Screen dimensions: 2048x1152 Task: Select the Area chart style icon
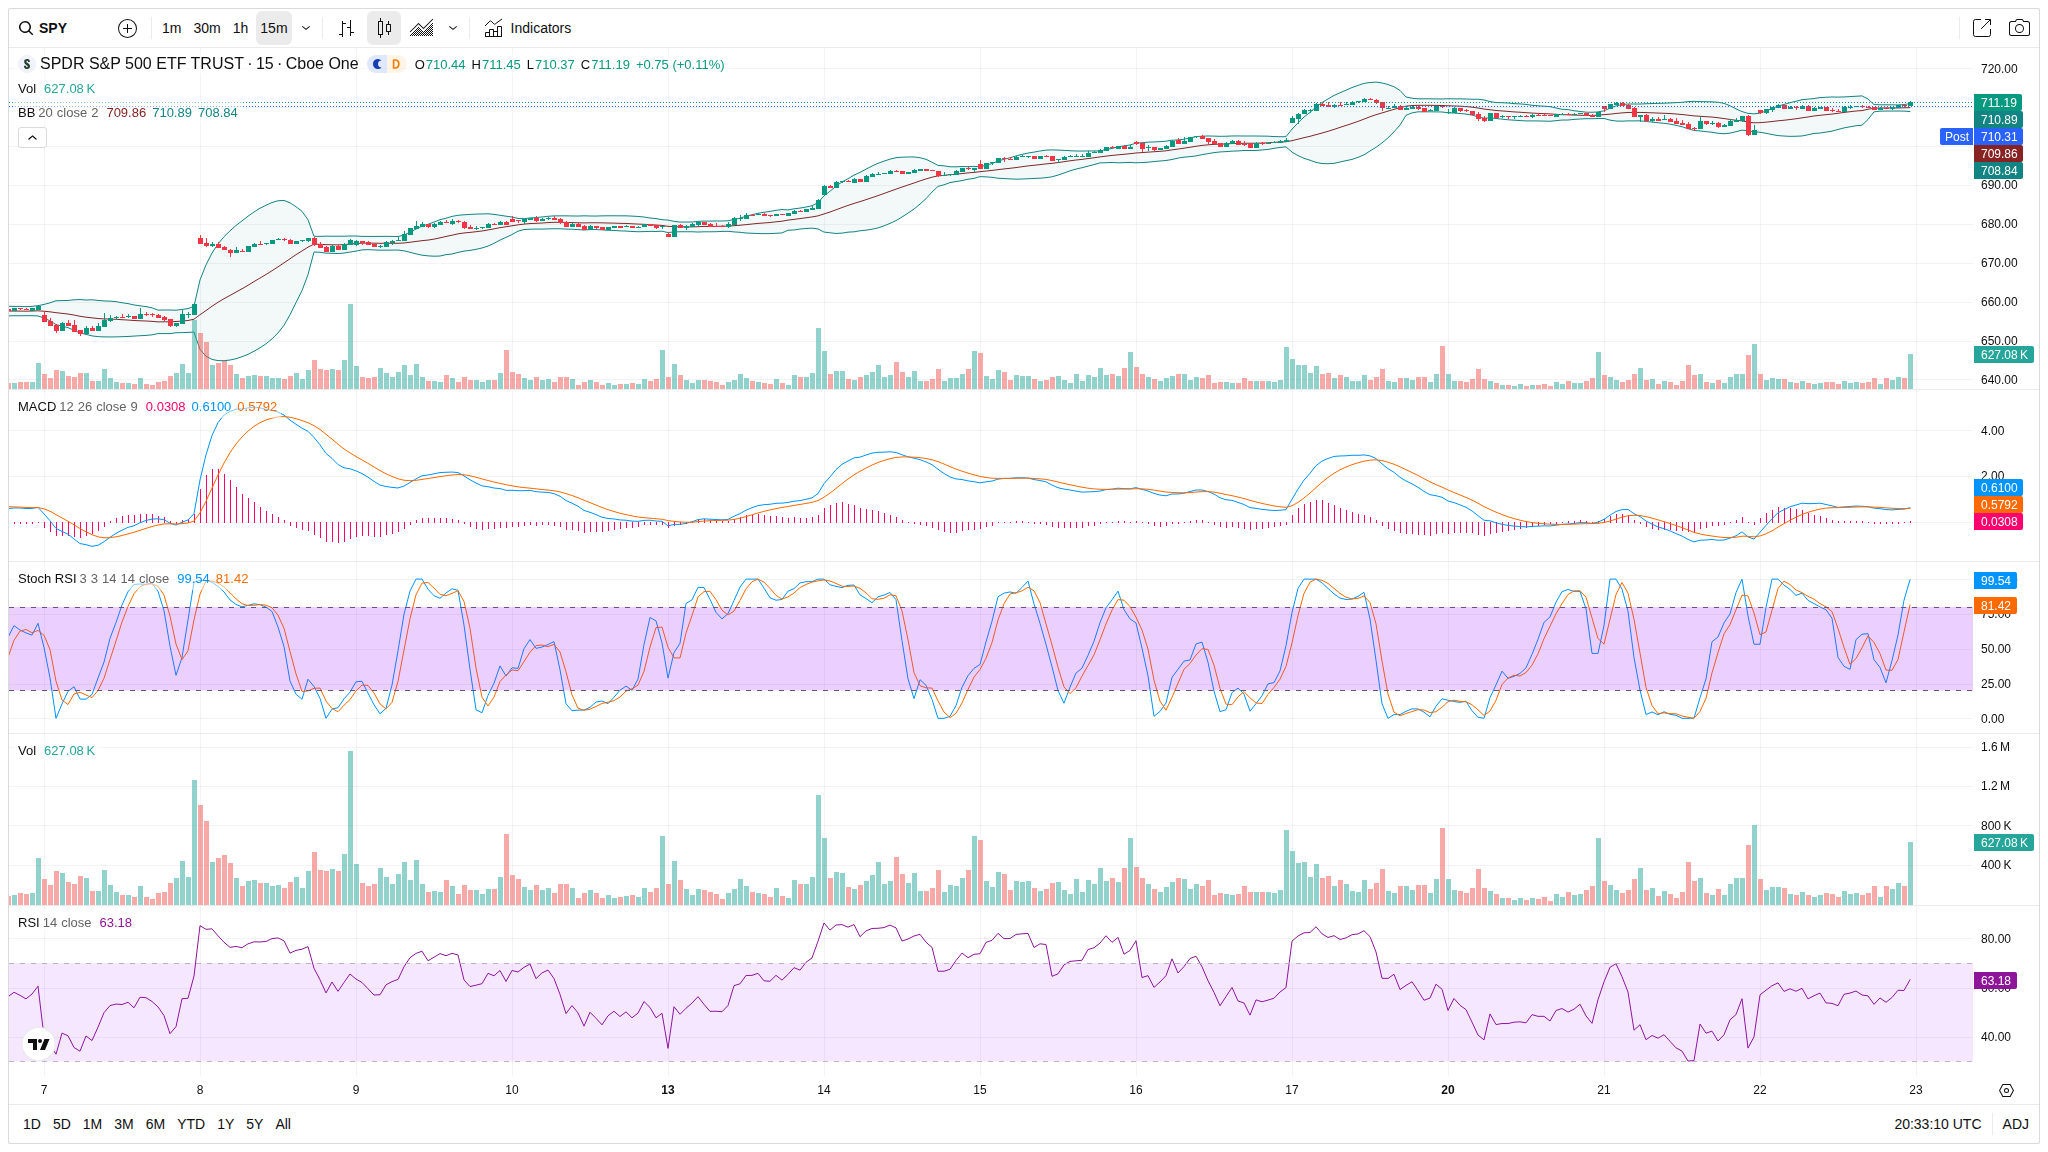[422, 28]
